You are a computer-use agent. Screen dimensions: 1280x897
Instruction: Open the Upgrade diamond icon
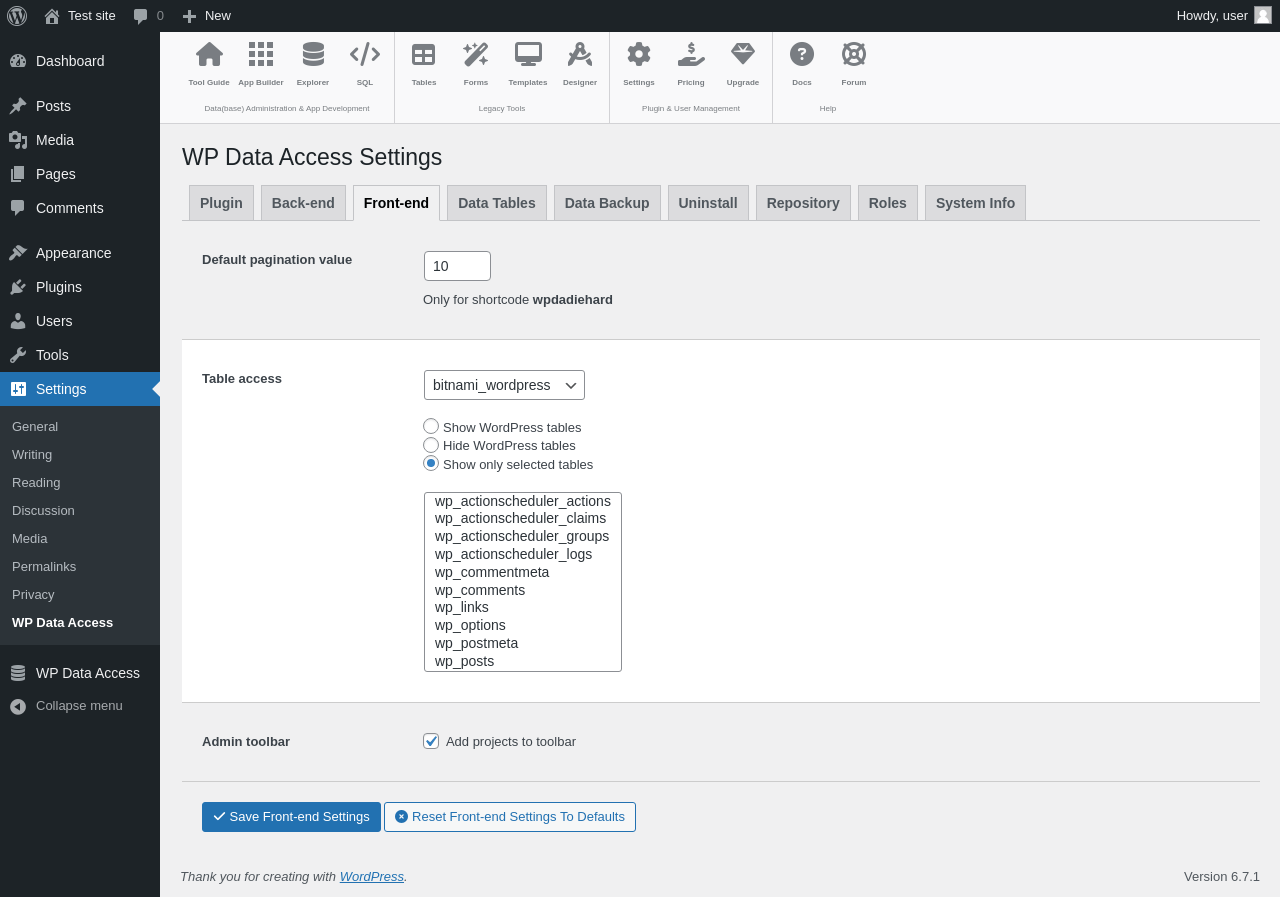coord(743,55)
